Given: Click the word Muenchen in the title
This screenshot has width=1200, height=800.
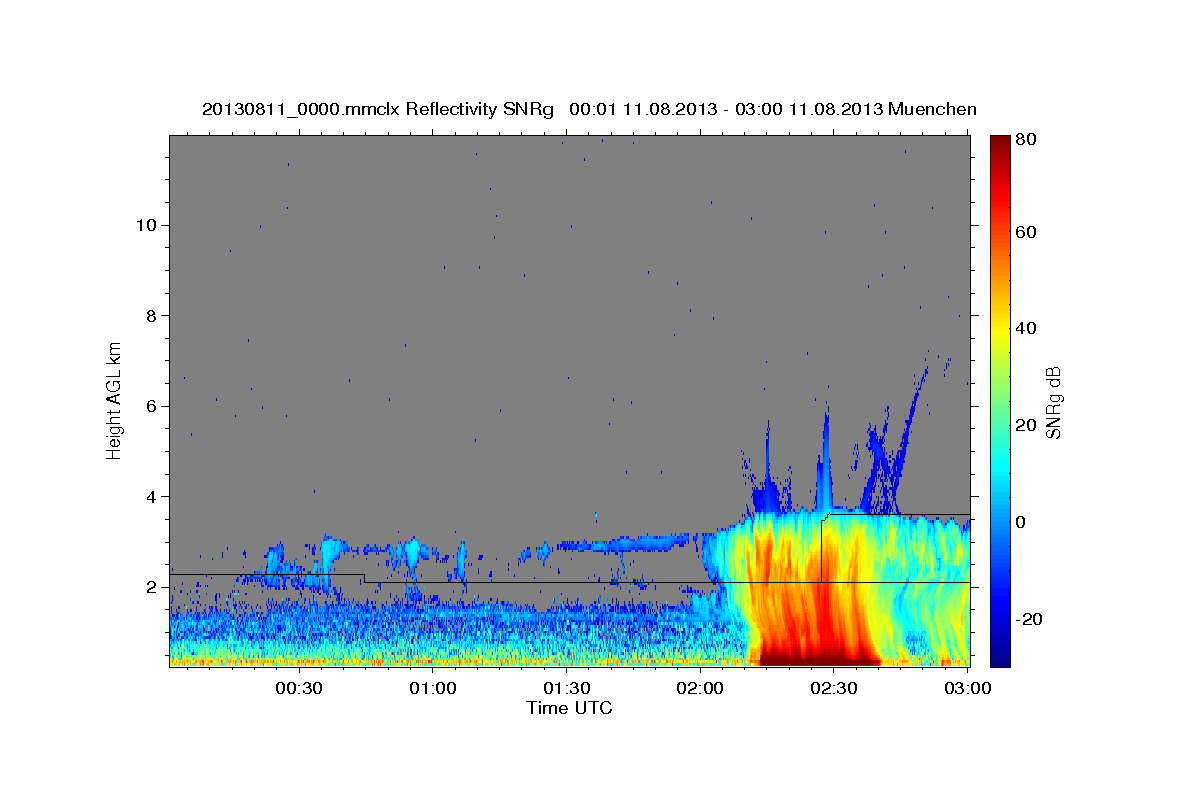Looking at the screenshot, I should (932, 109).
